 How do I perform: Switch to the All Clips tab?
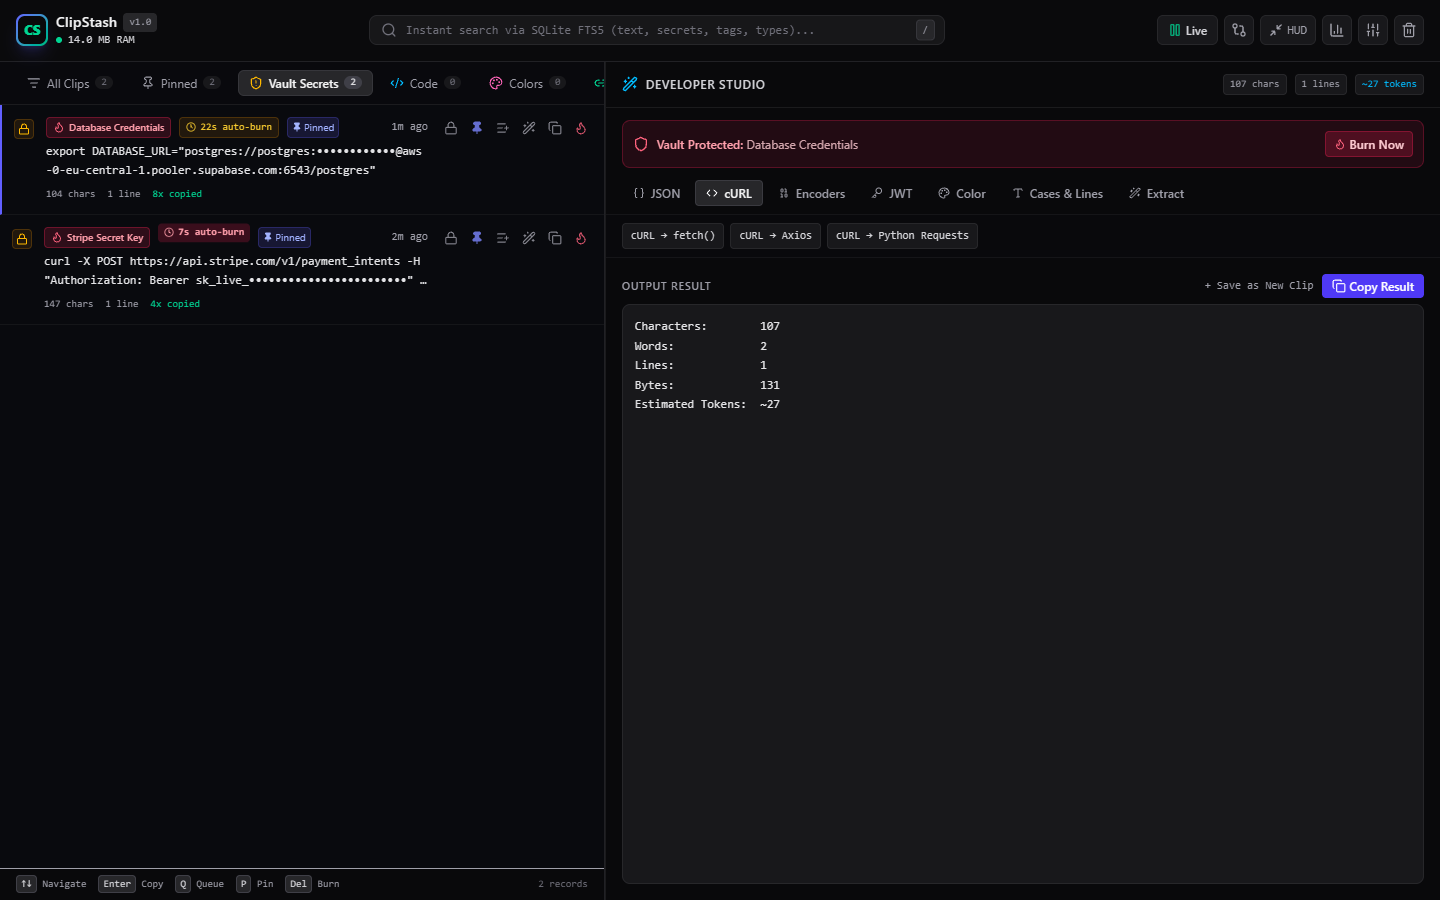(68, 83)
